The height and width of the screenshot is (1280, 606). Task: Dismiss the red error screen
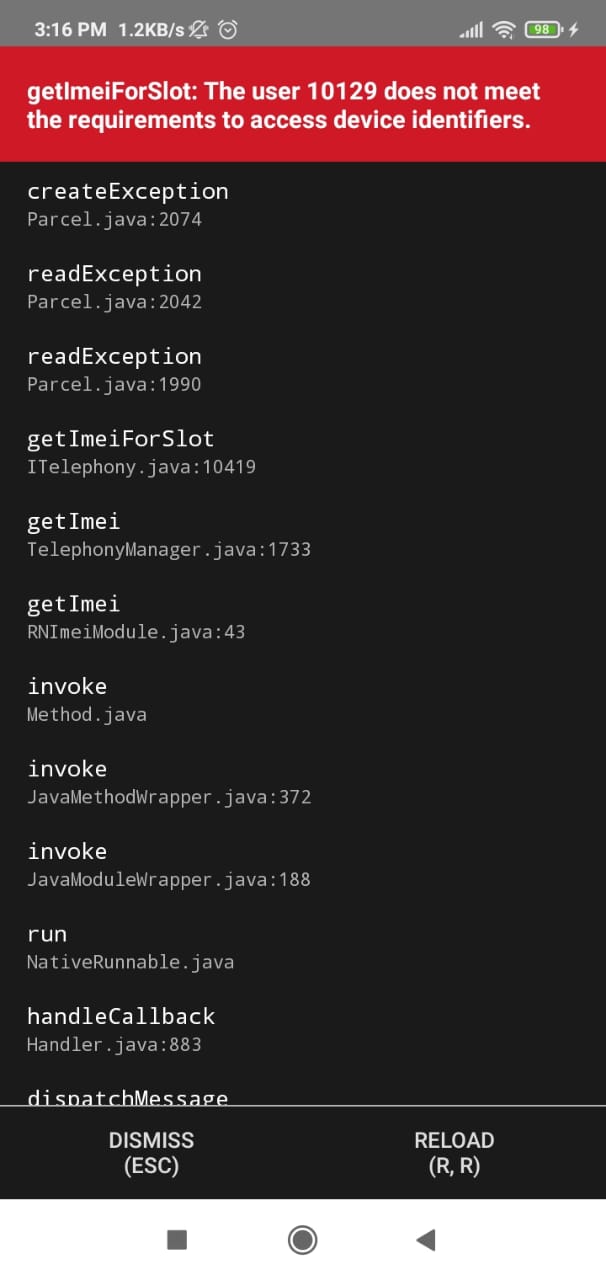pyautogui.click(x=151, y=1153)
